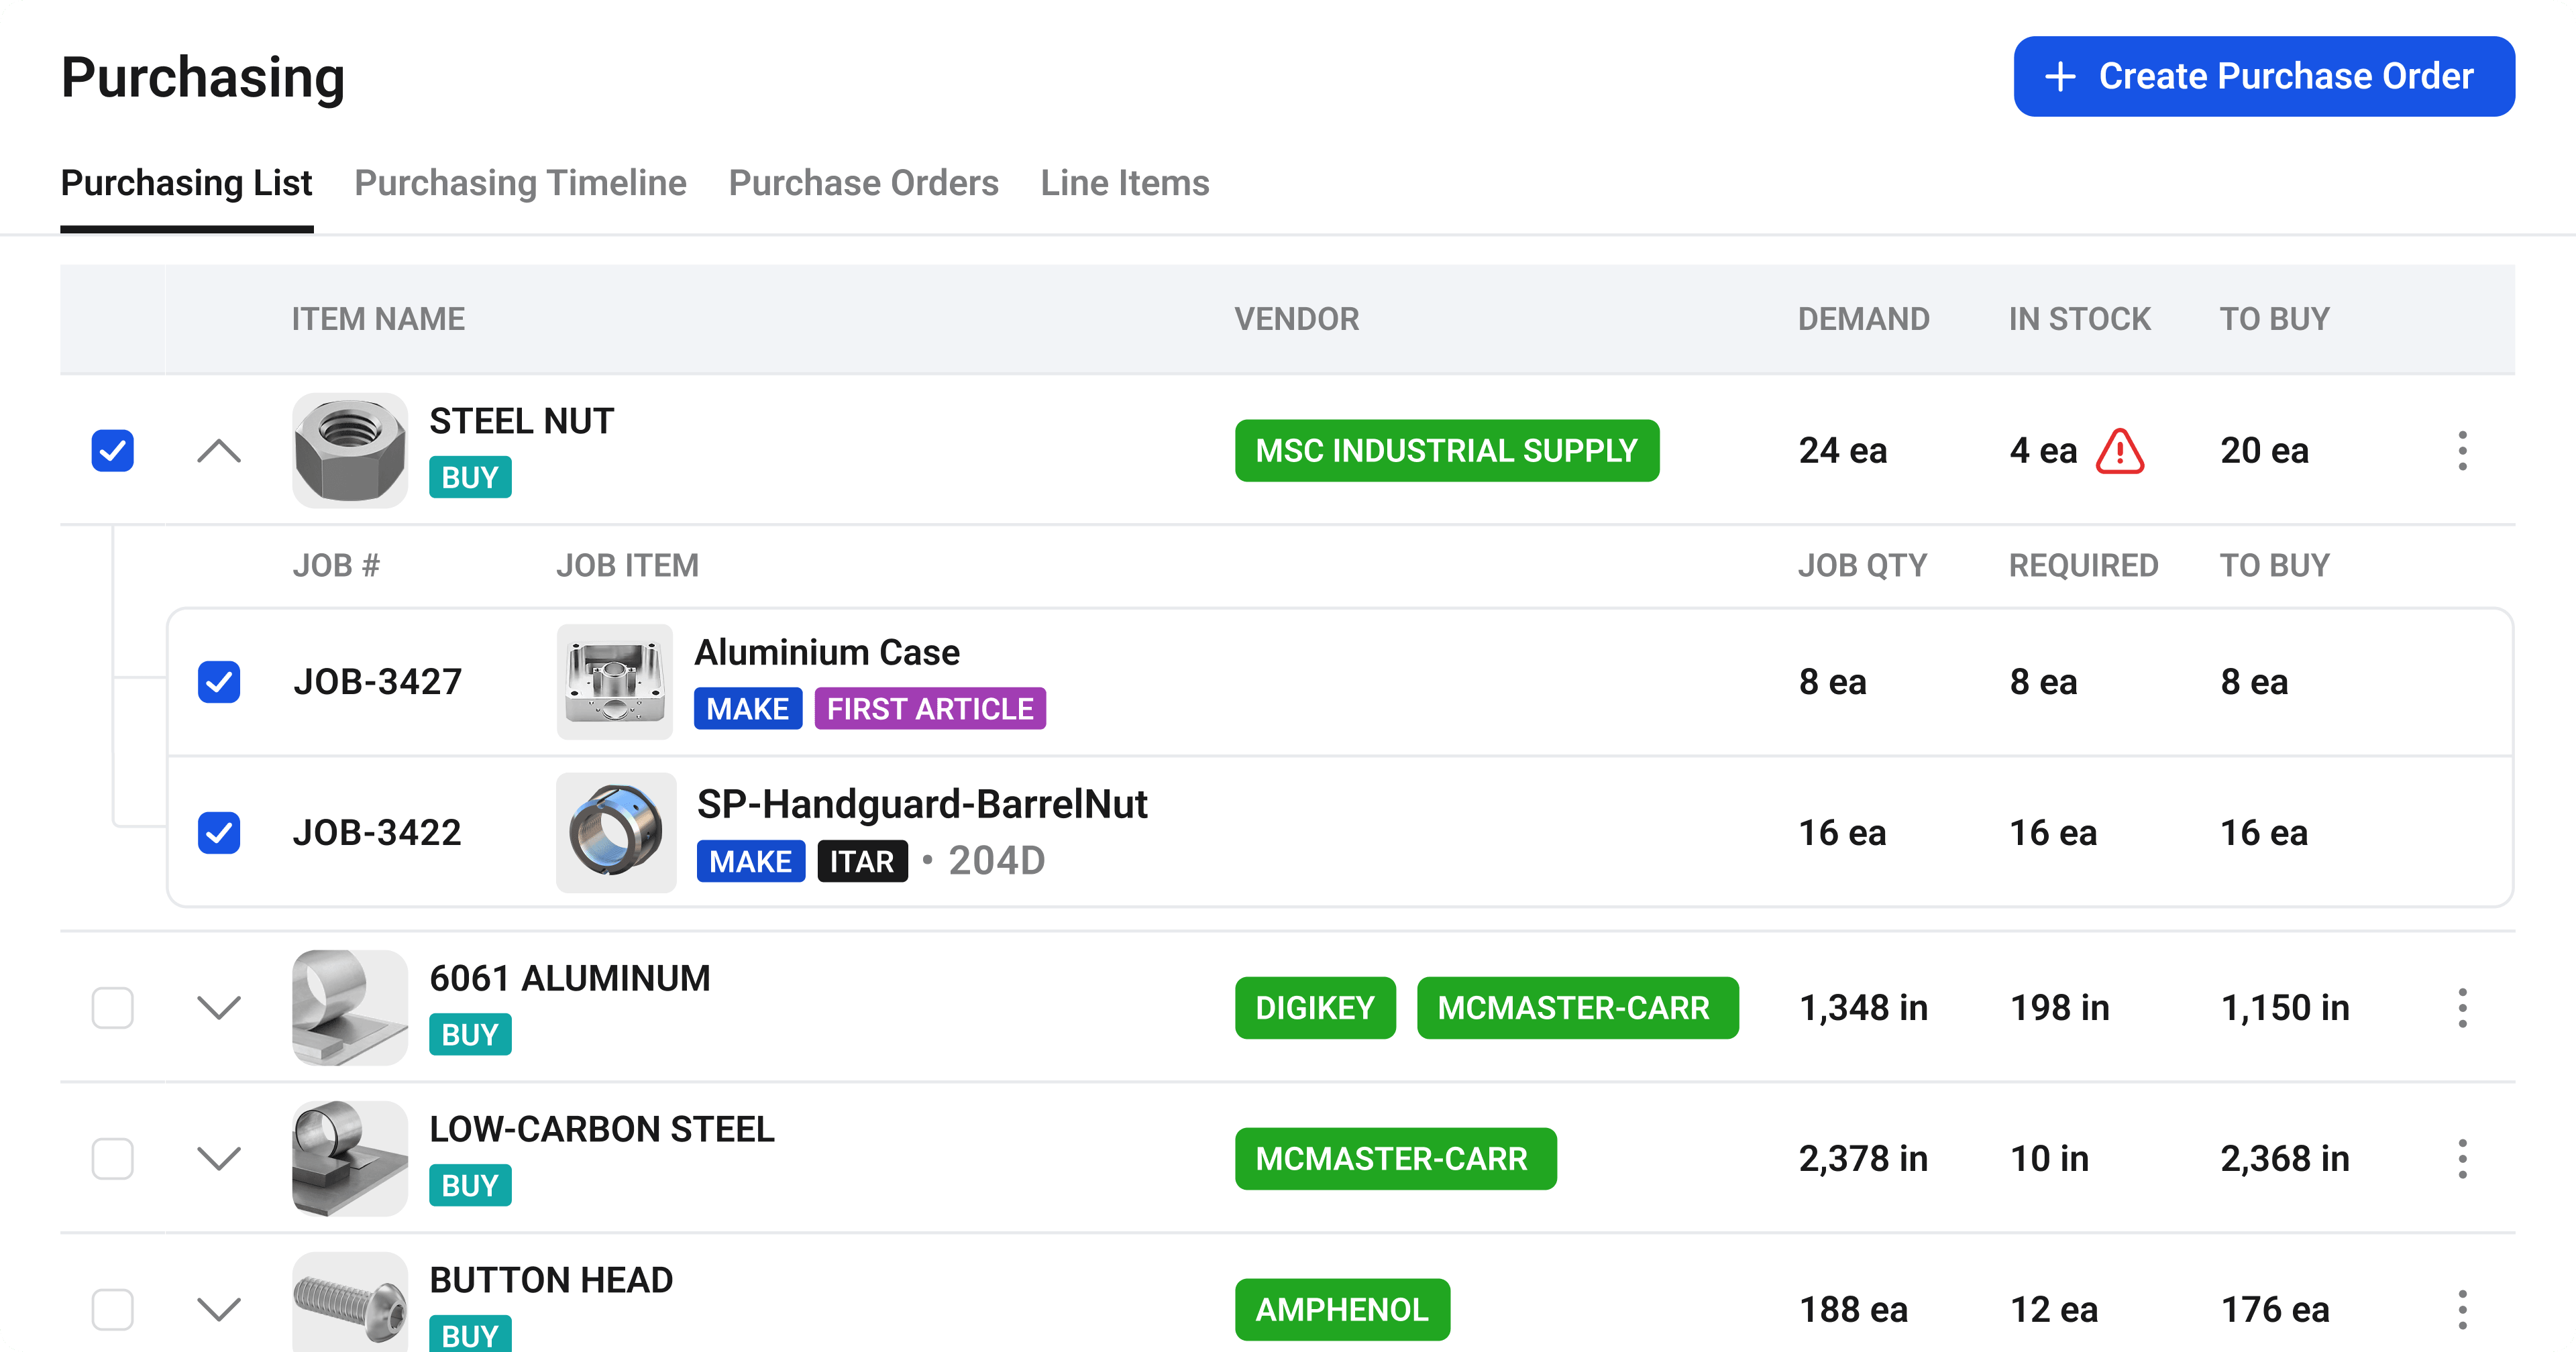Expand the Low-Carbon Steel row

point(219,1159)
